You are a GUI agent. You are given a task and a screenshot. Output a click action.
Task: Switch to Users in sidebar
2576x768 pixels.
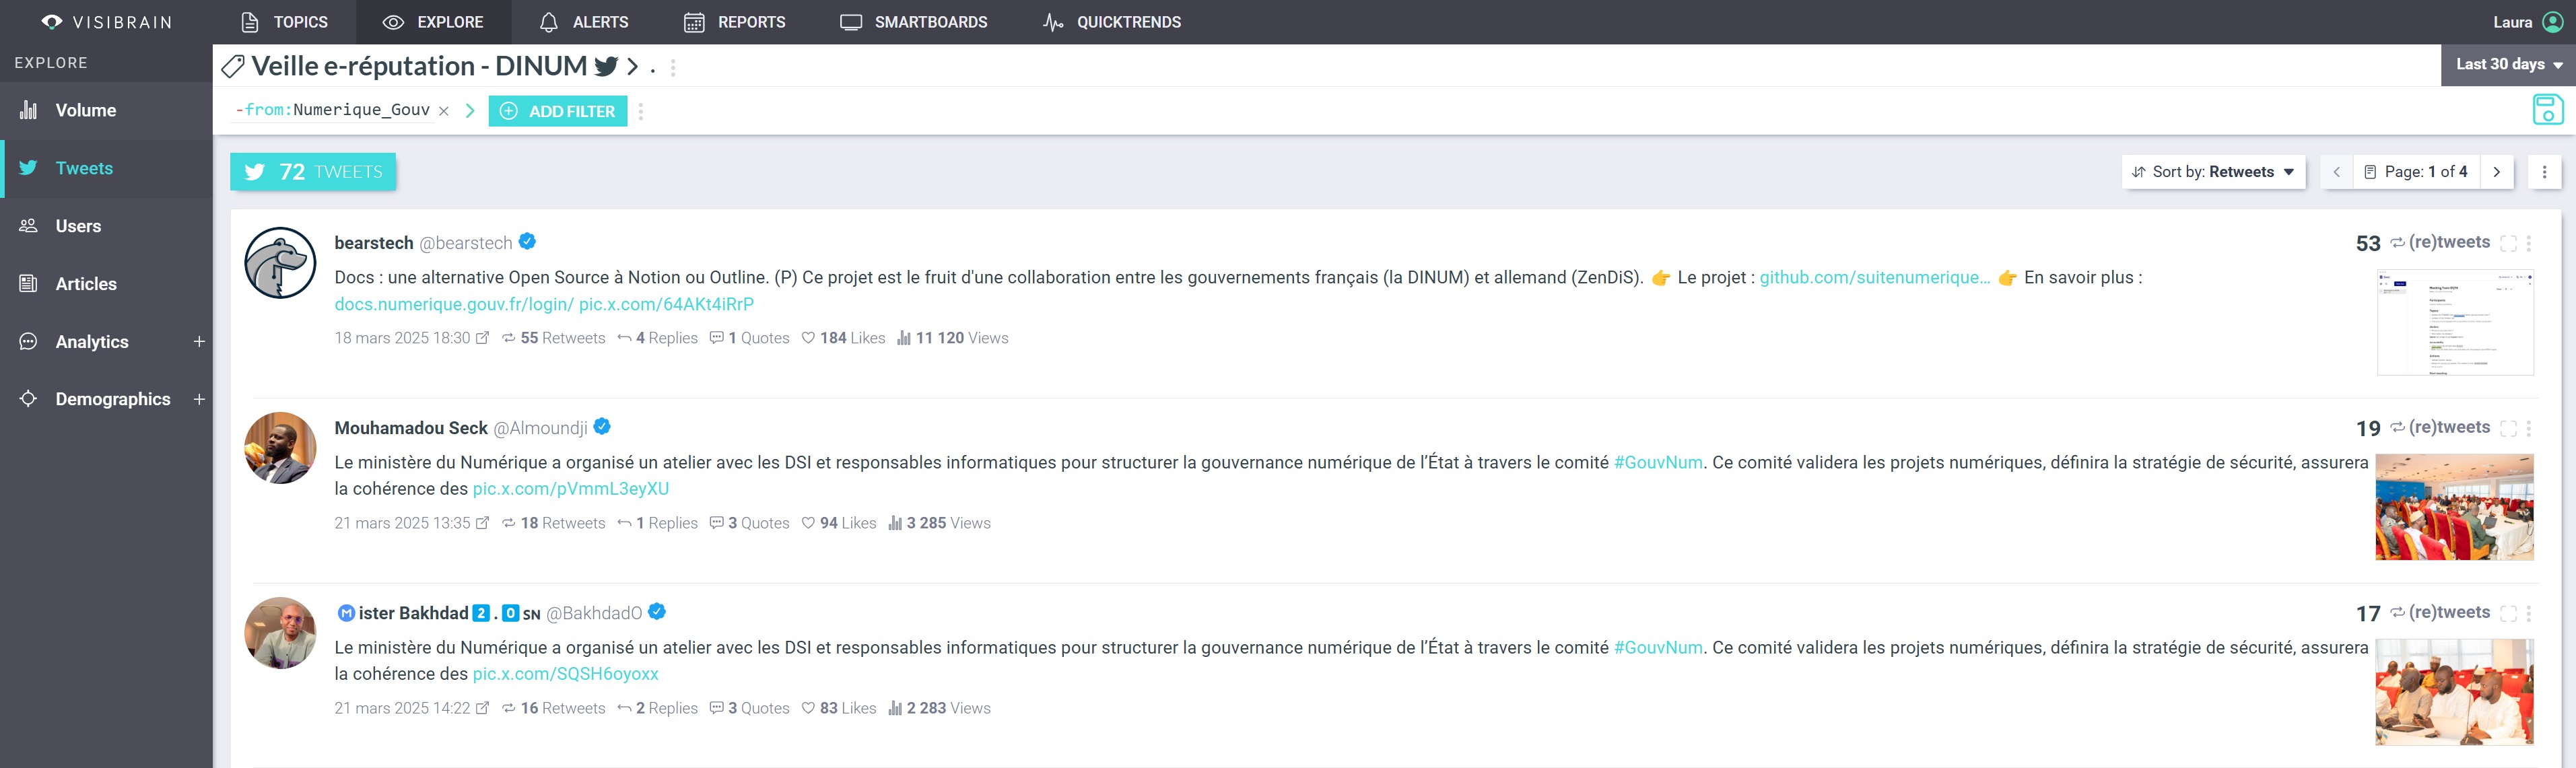click(x=78, y=226)
